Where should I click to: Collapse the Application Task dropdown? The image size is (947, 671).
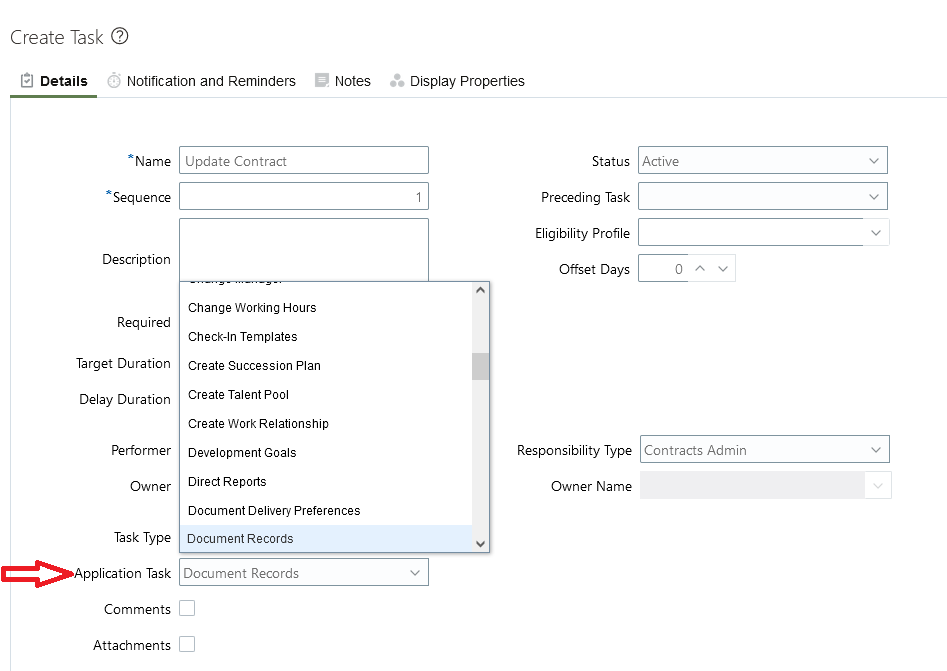pos(415,572)
